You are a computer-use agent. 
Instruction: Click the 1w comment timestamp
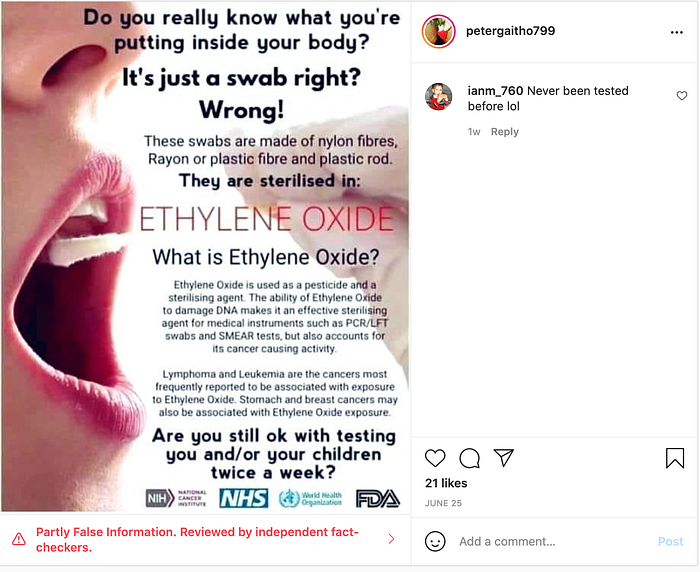(x=474, y=132)
